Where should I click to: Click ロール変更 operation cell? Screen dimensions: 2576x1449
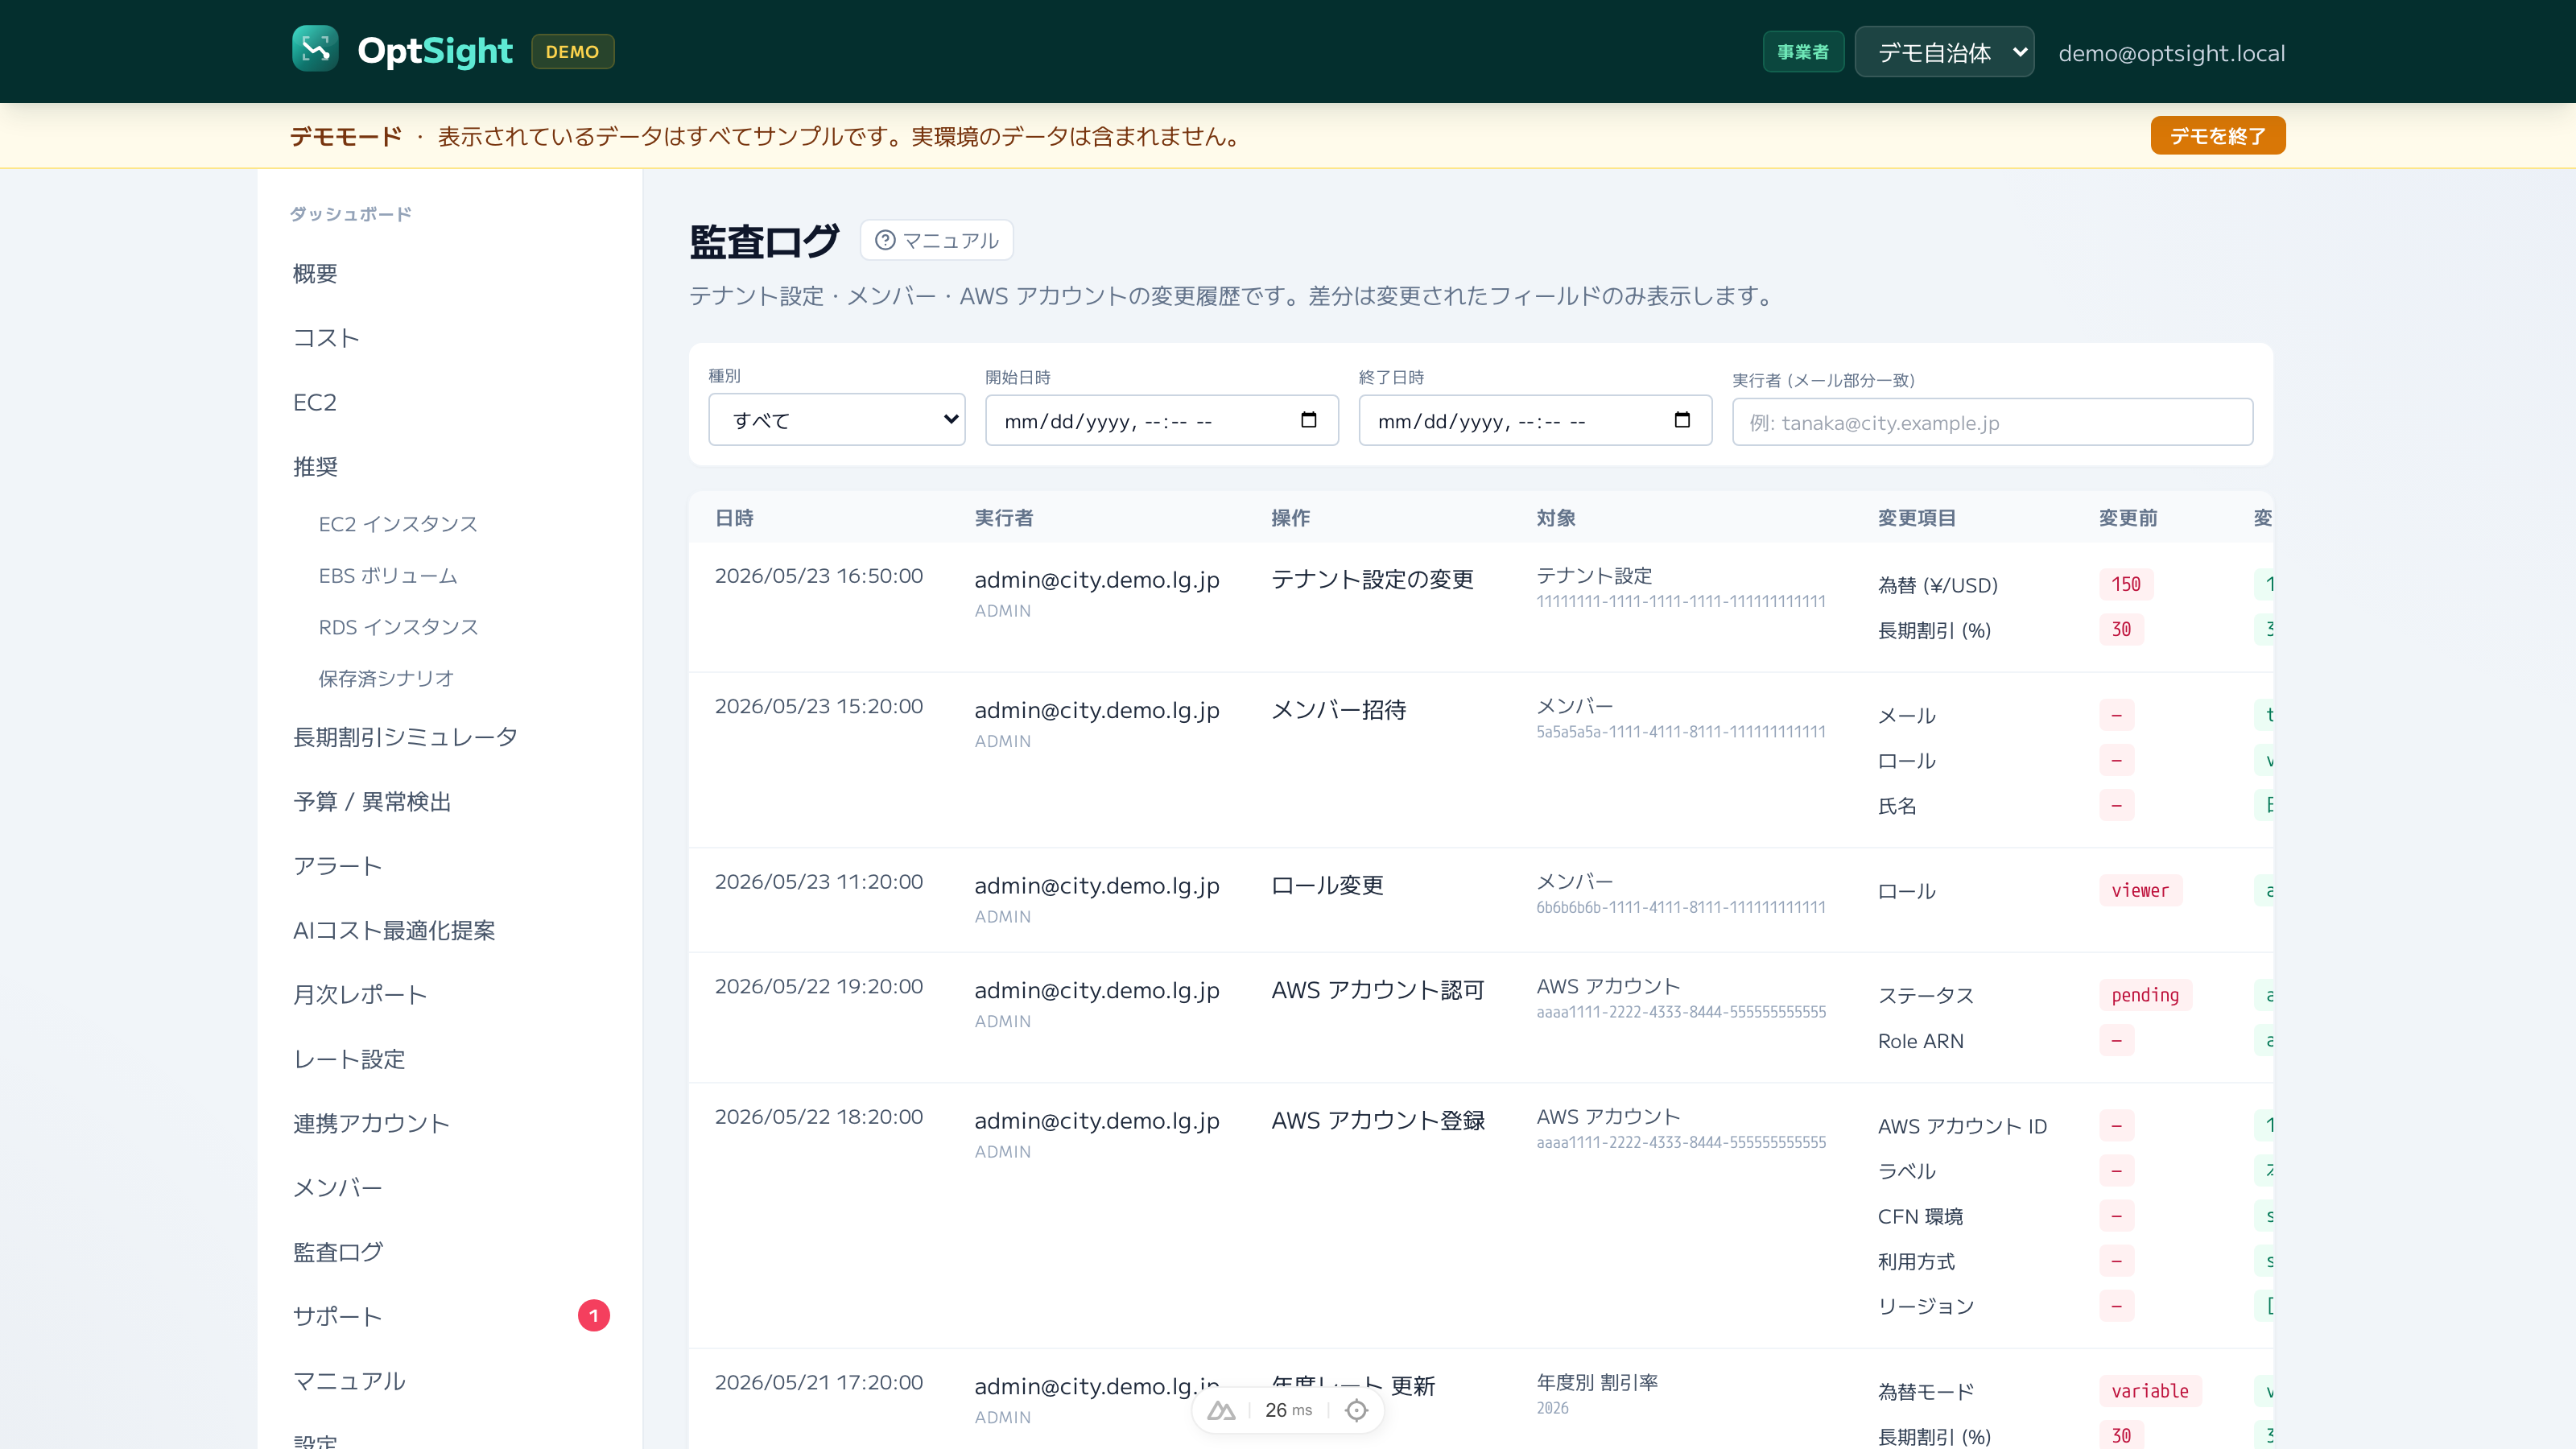pos(1327,886)
